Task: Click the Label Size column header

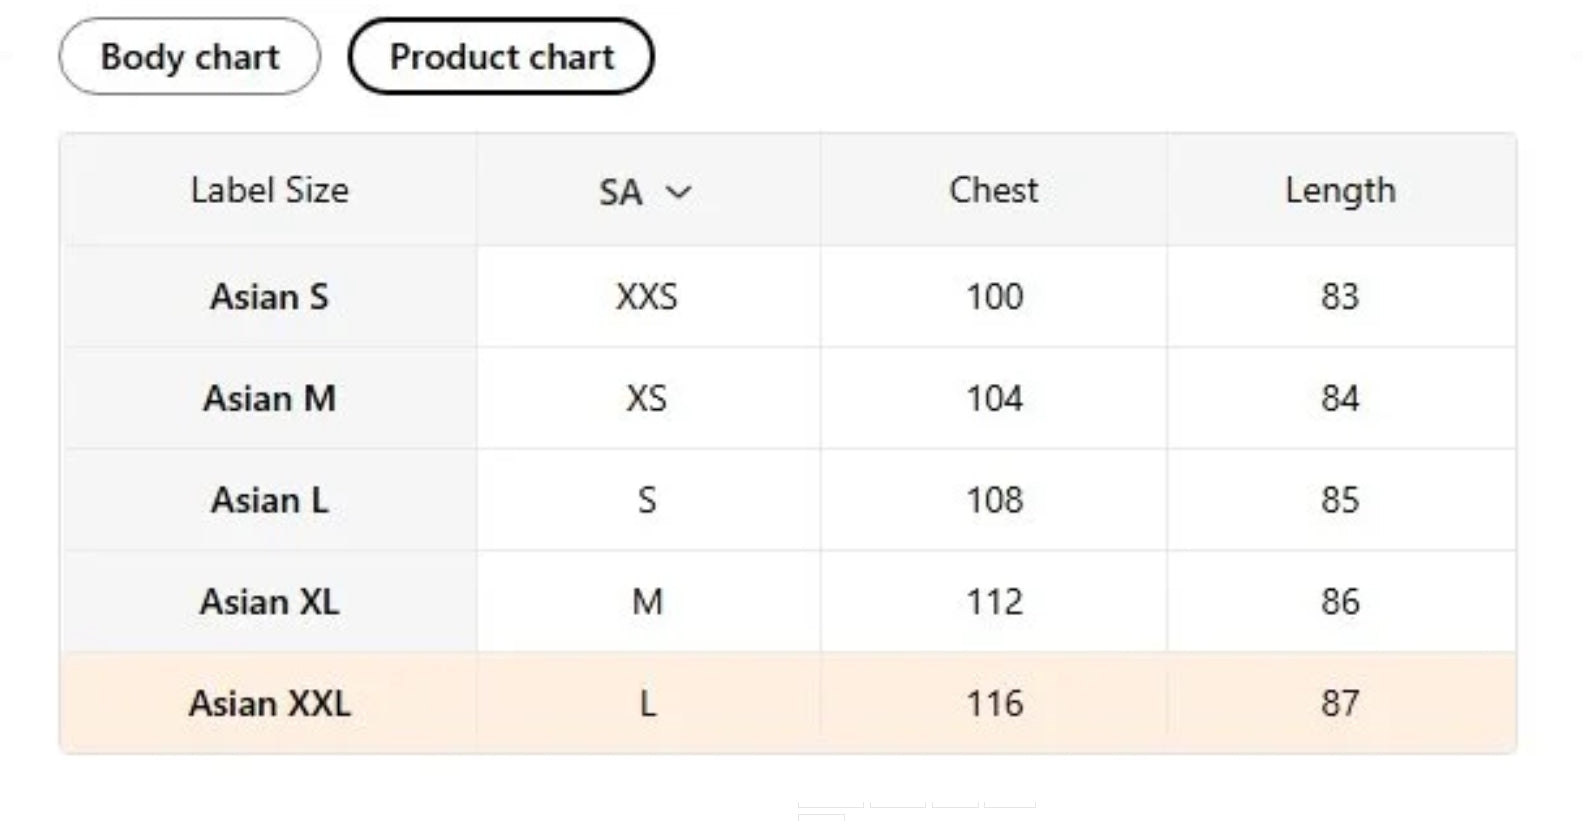Action: 269,190
